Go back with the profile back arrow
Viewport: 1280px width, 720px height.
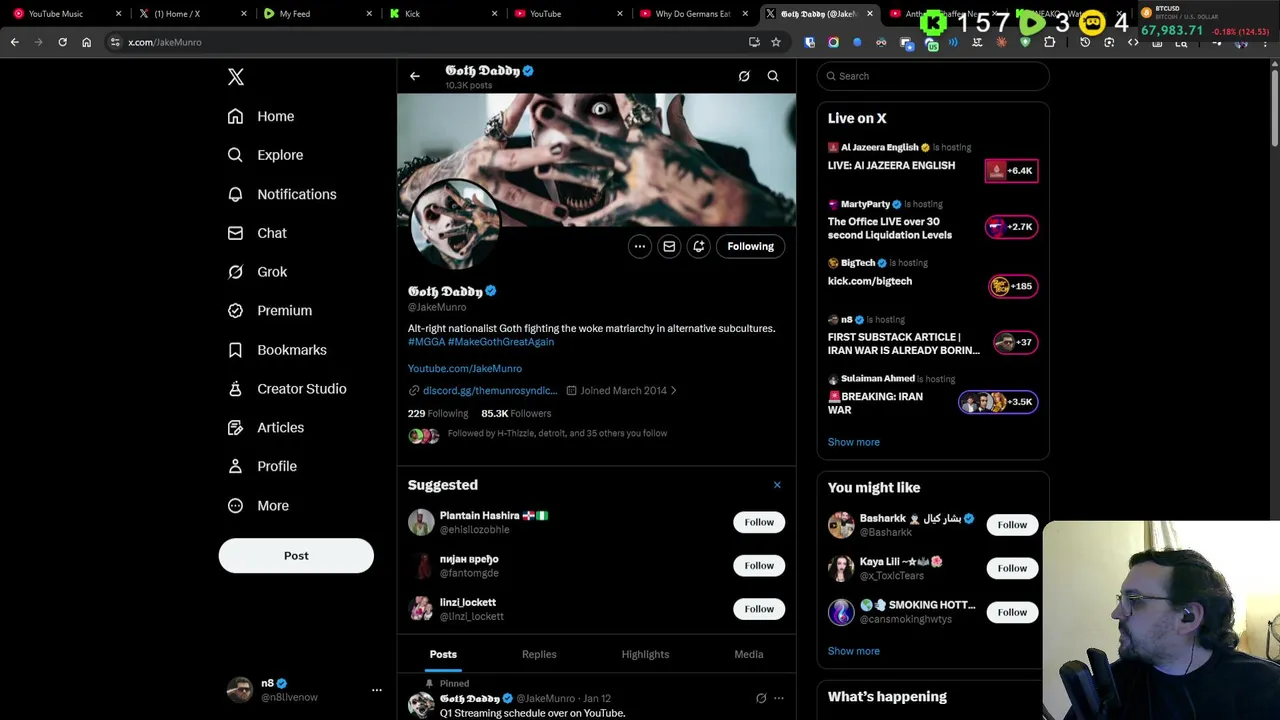[415, 76]
